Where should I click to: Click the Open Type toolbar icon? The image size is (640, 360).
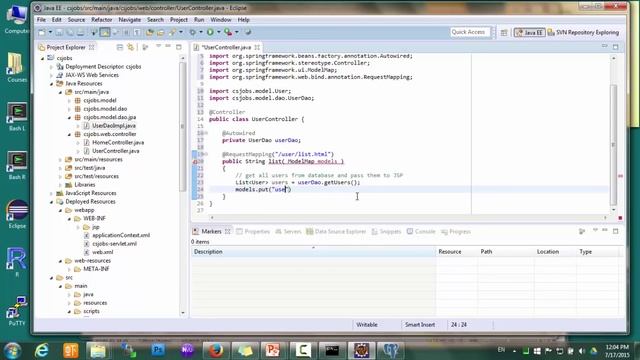coord(150,32)
